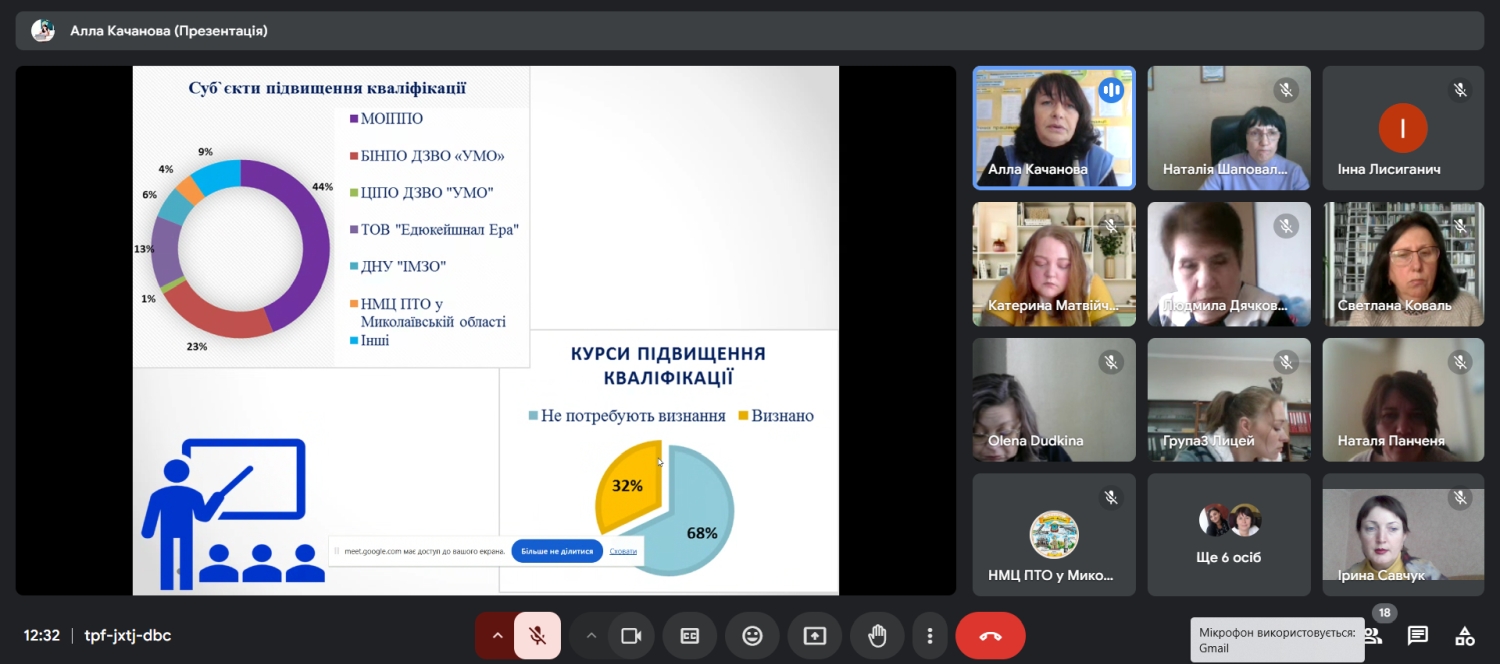Click speaking indicator on Алла Качанова tile
This screenshot has width=1500, height=664.
tap(1111, 91)
